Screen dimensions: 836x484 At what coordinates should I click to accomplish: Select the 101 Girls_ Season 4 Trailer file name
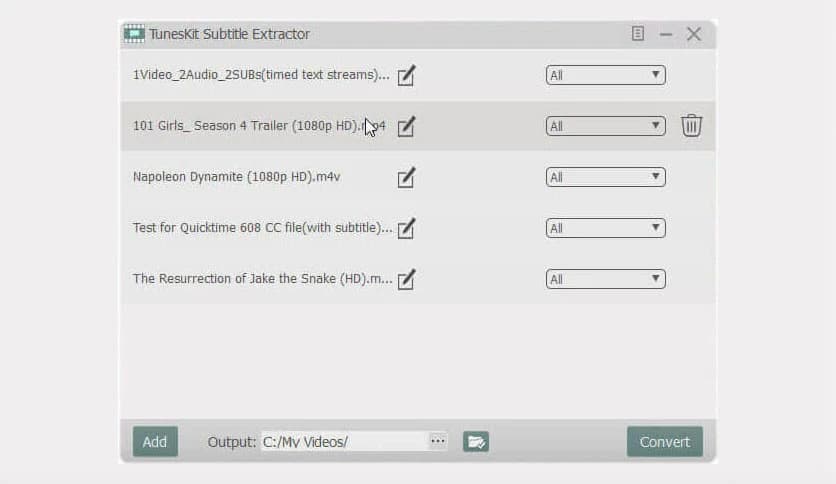[x=259, y=126]
